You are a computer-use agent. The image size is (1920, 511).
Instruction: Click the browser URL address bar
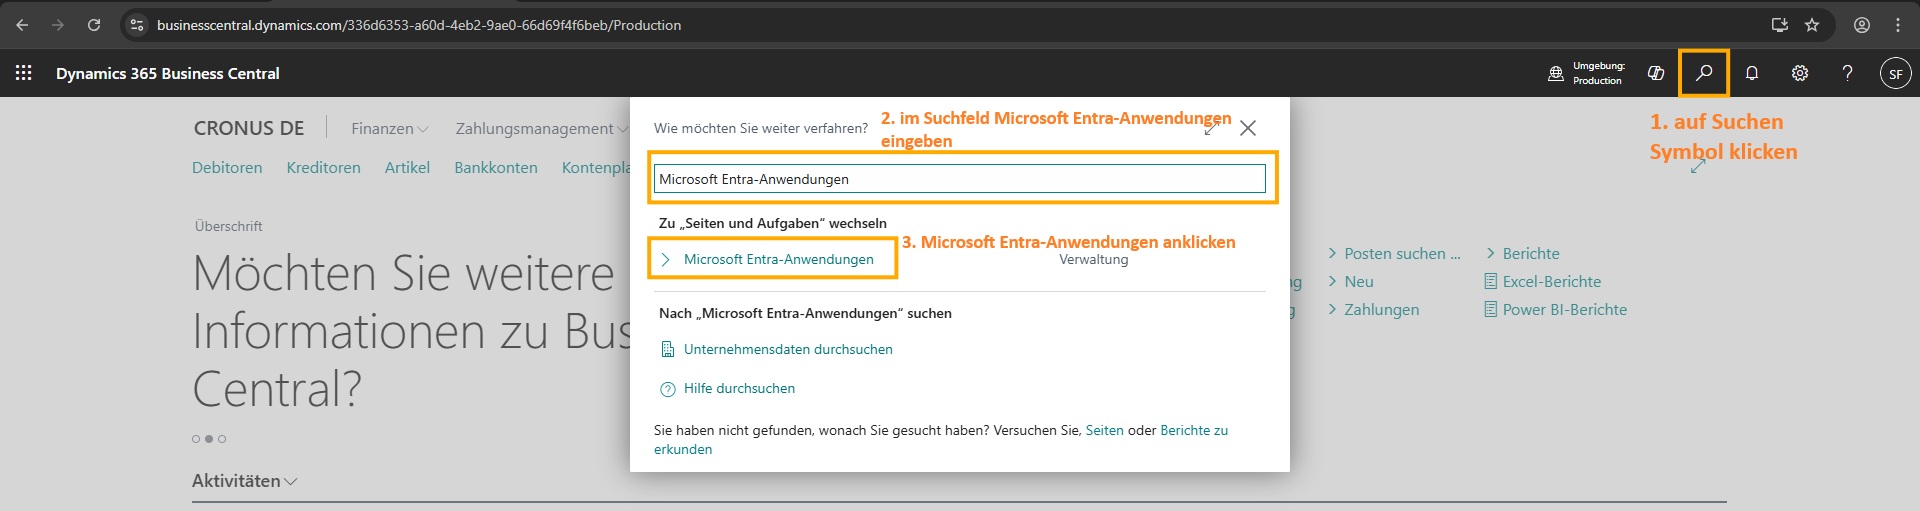(x=940, y=25)
